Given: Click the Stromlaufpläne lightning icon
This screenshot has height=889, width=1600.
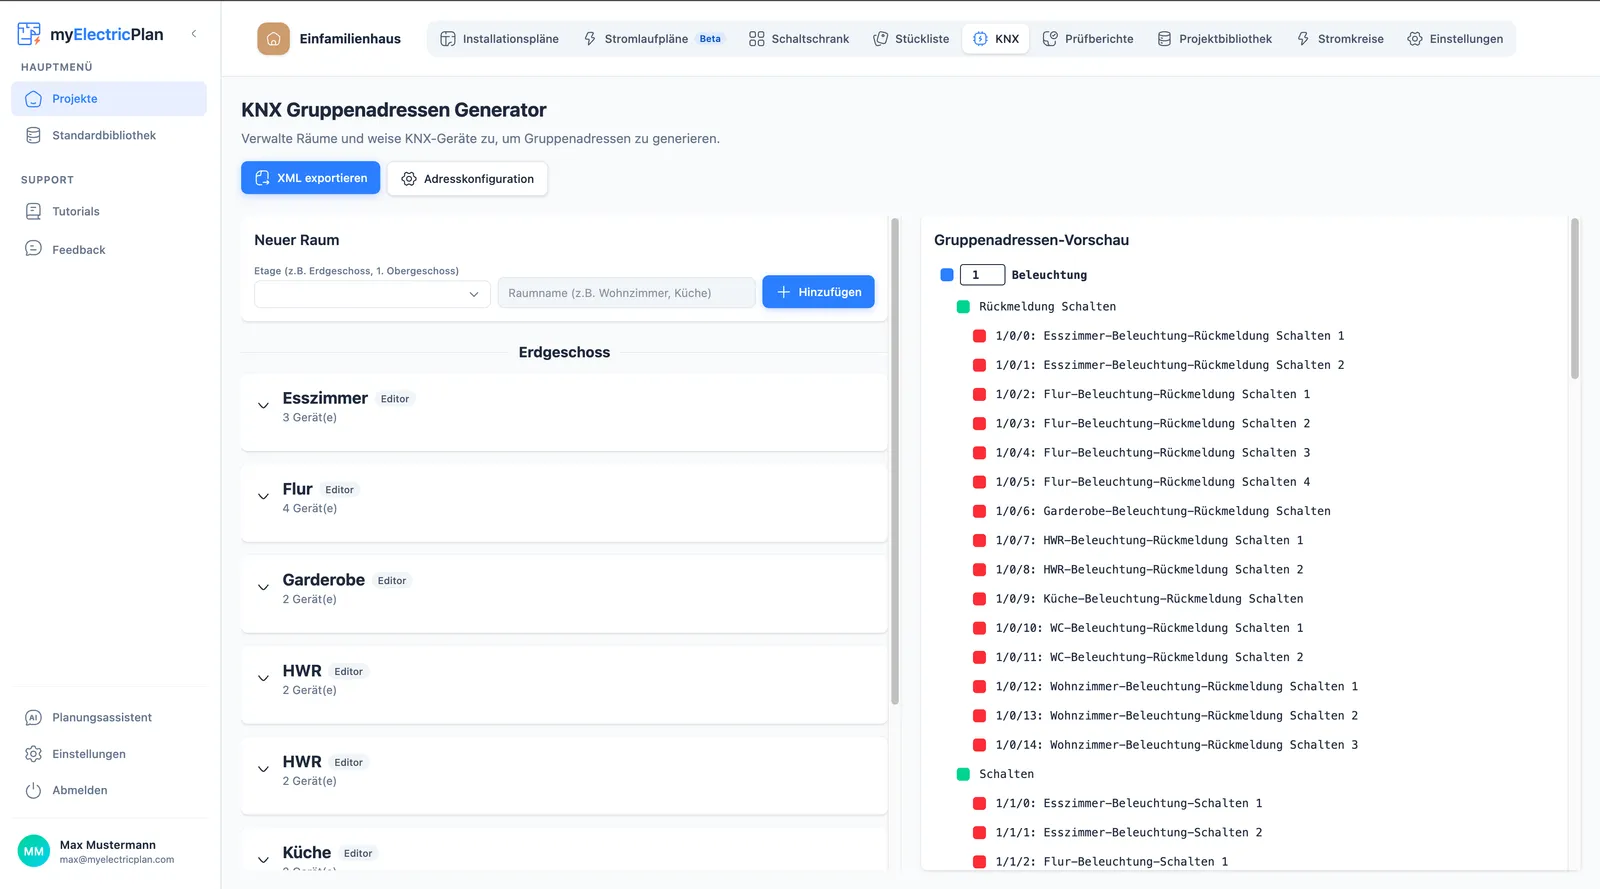Looking at the screenshot, I should 590,39.
